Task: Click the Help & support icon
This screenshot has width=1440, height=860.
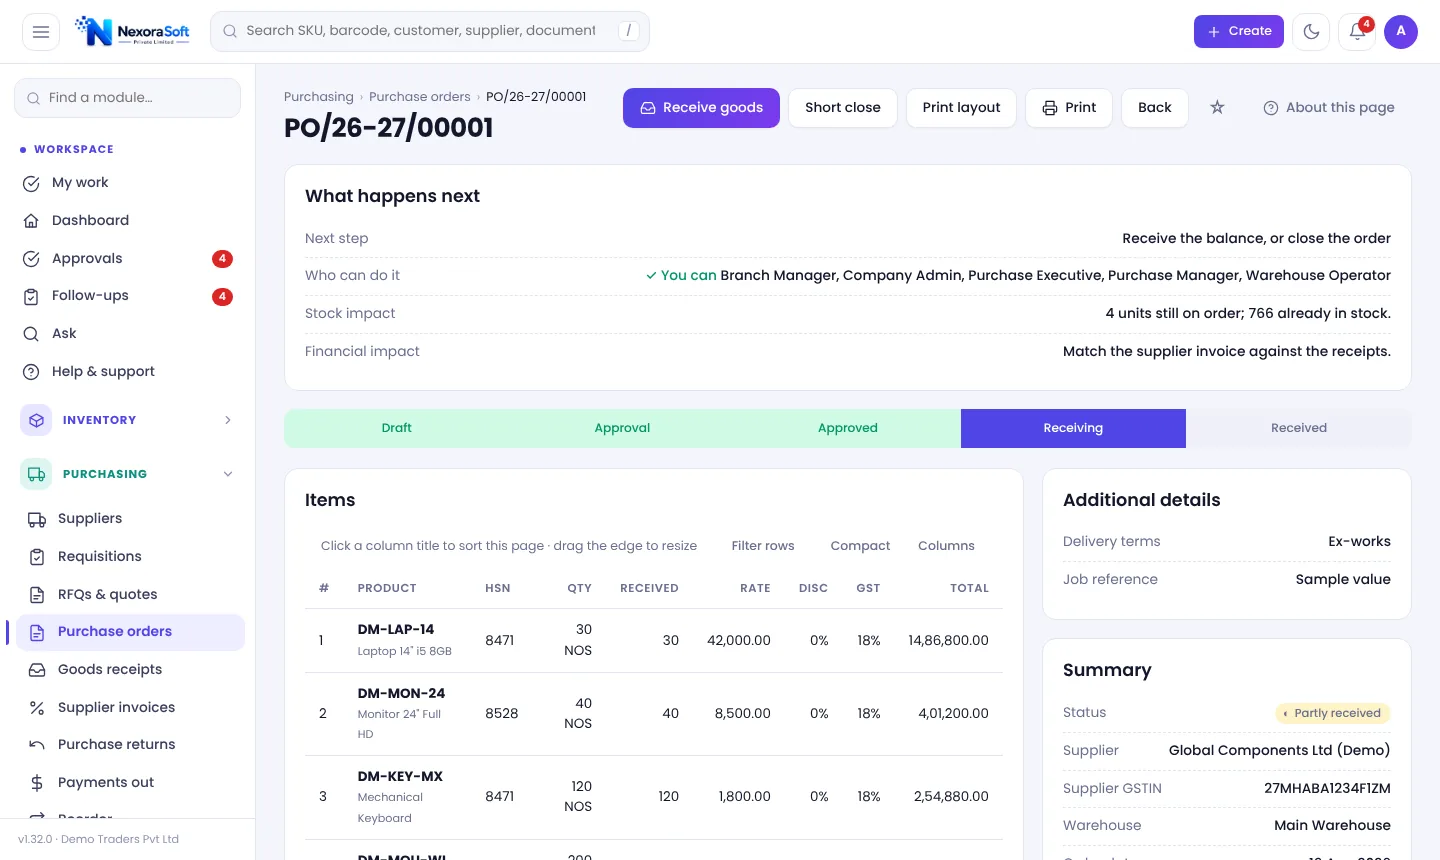Action: coord(31,372)
